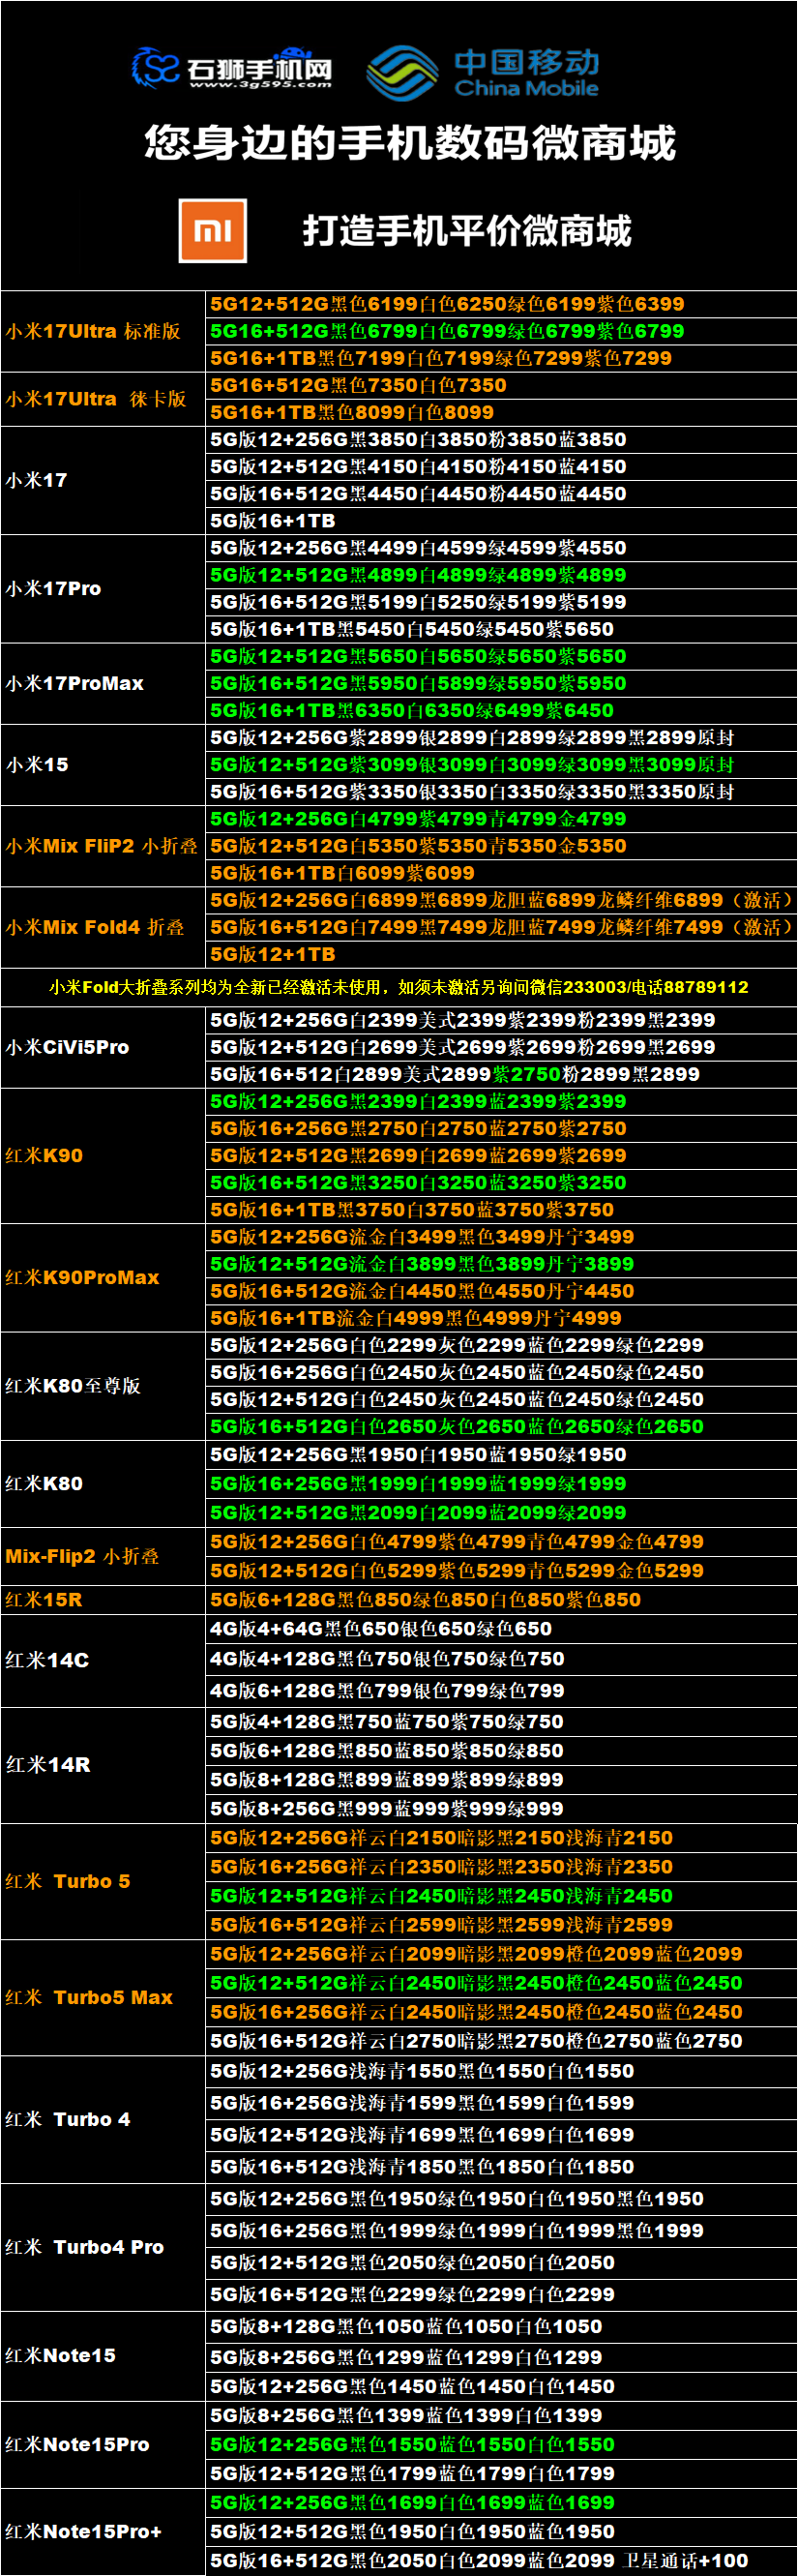798x2576 pixels.
Task: Select the Mix-Flip2 小折叠 model cell
Action: 103,1556
